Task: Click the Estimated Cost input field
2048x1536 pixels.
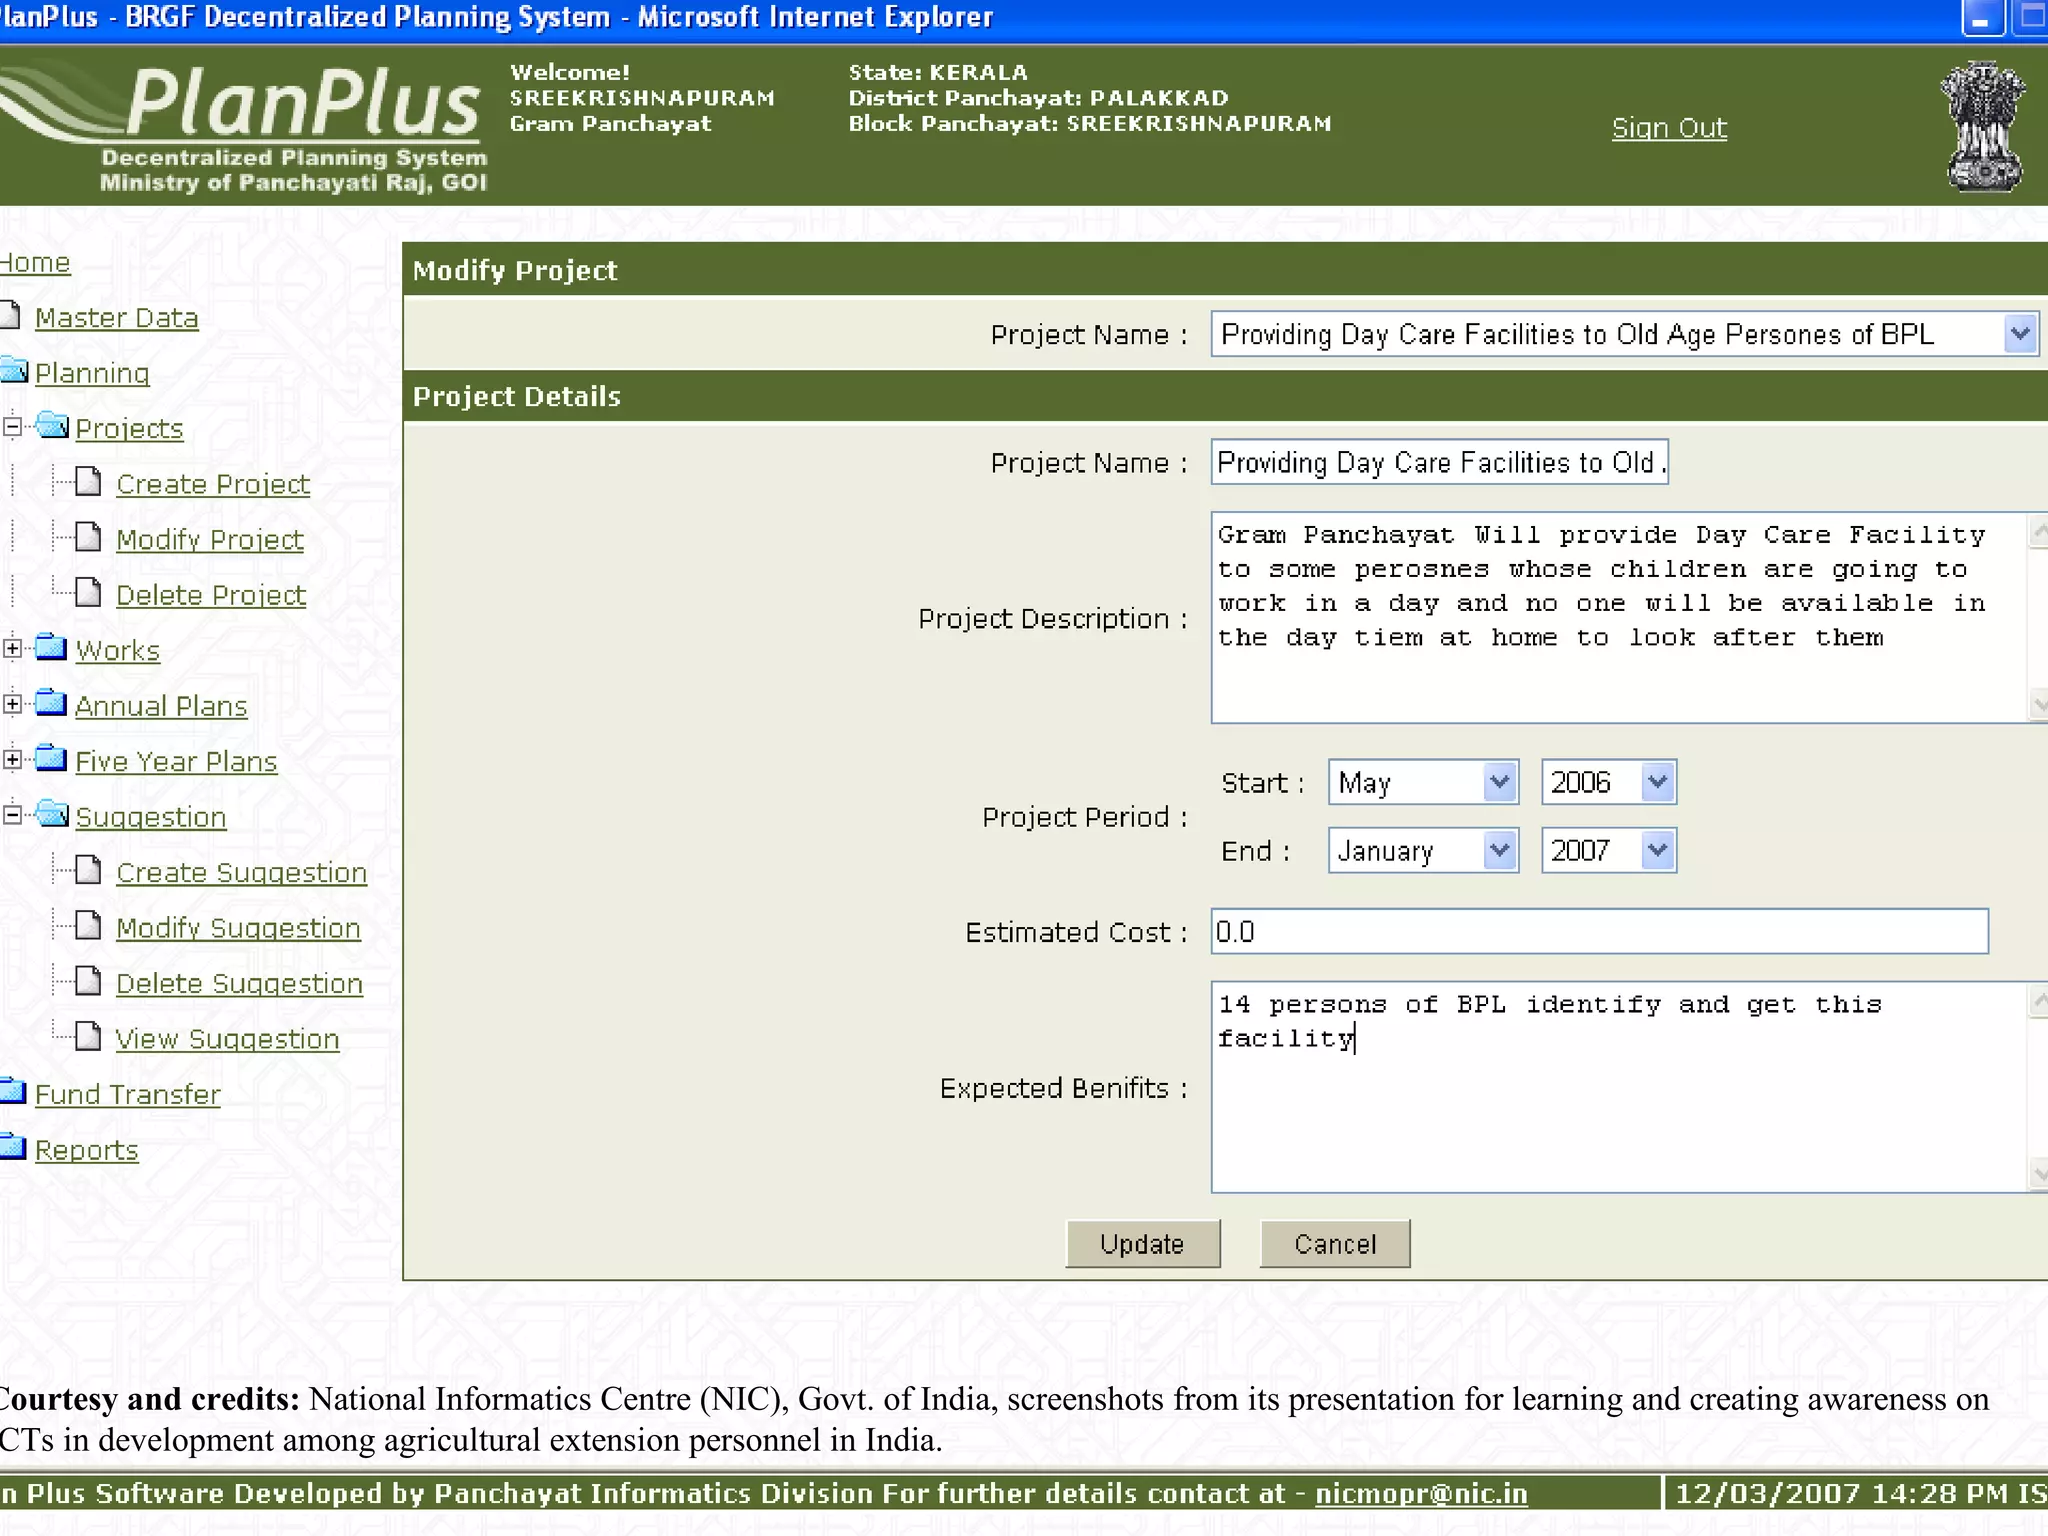Action: 1598,932
